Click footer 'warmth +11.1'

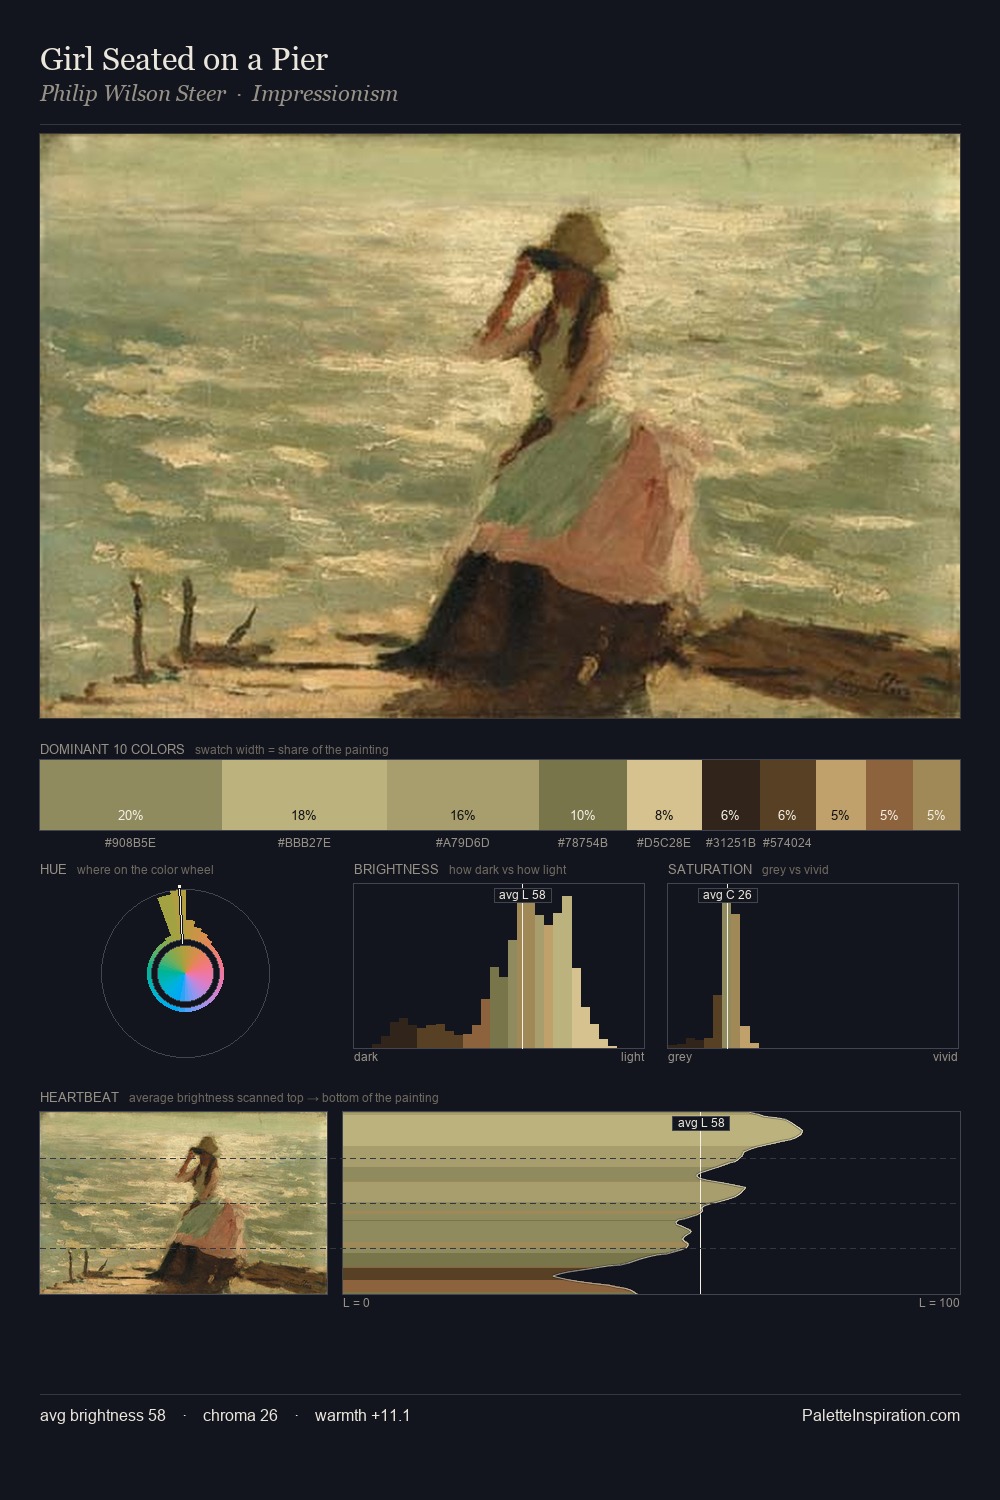[x=363, y=1415]
